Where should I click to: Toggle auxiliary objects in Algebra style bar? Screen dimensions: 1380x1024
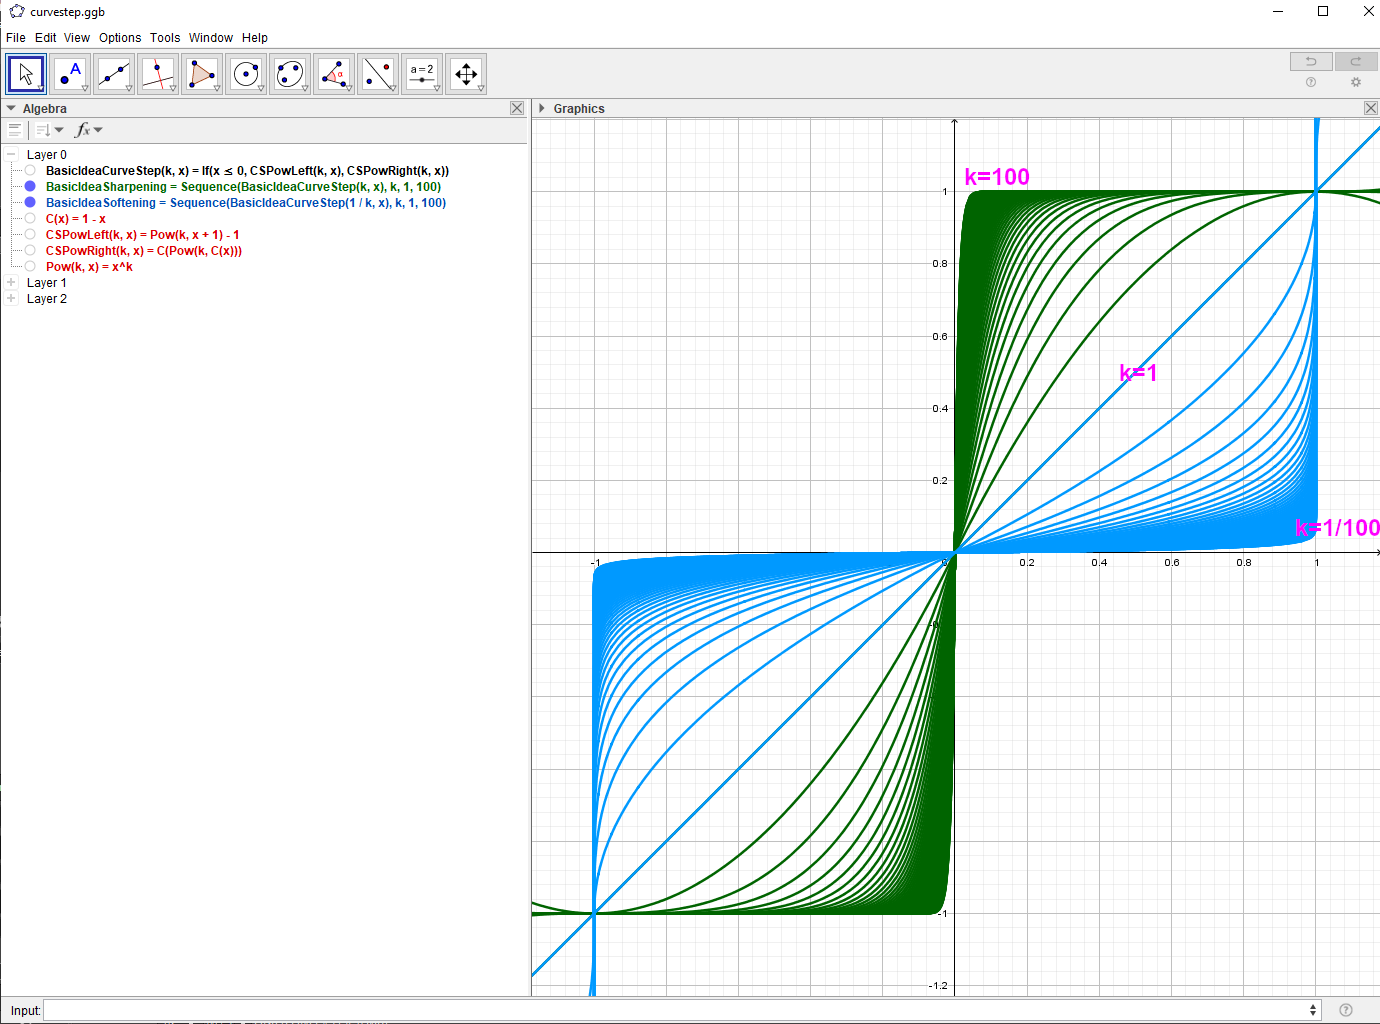click(x=15, y=130)
